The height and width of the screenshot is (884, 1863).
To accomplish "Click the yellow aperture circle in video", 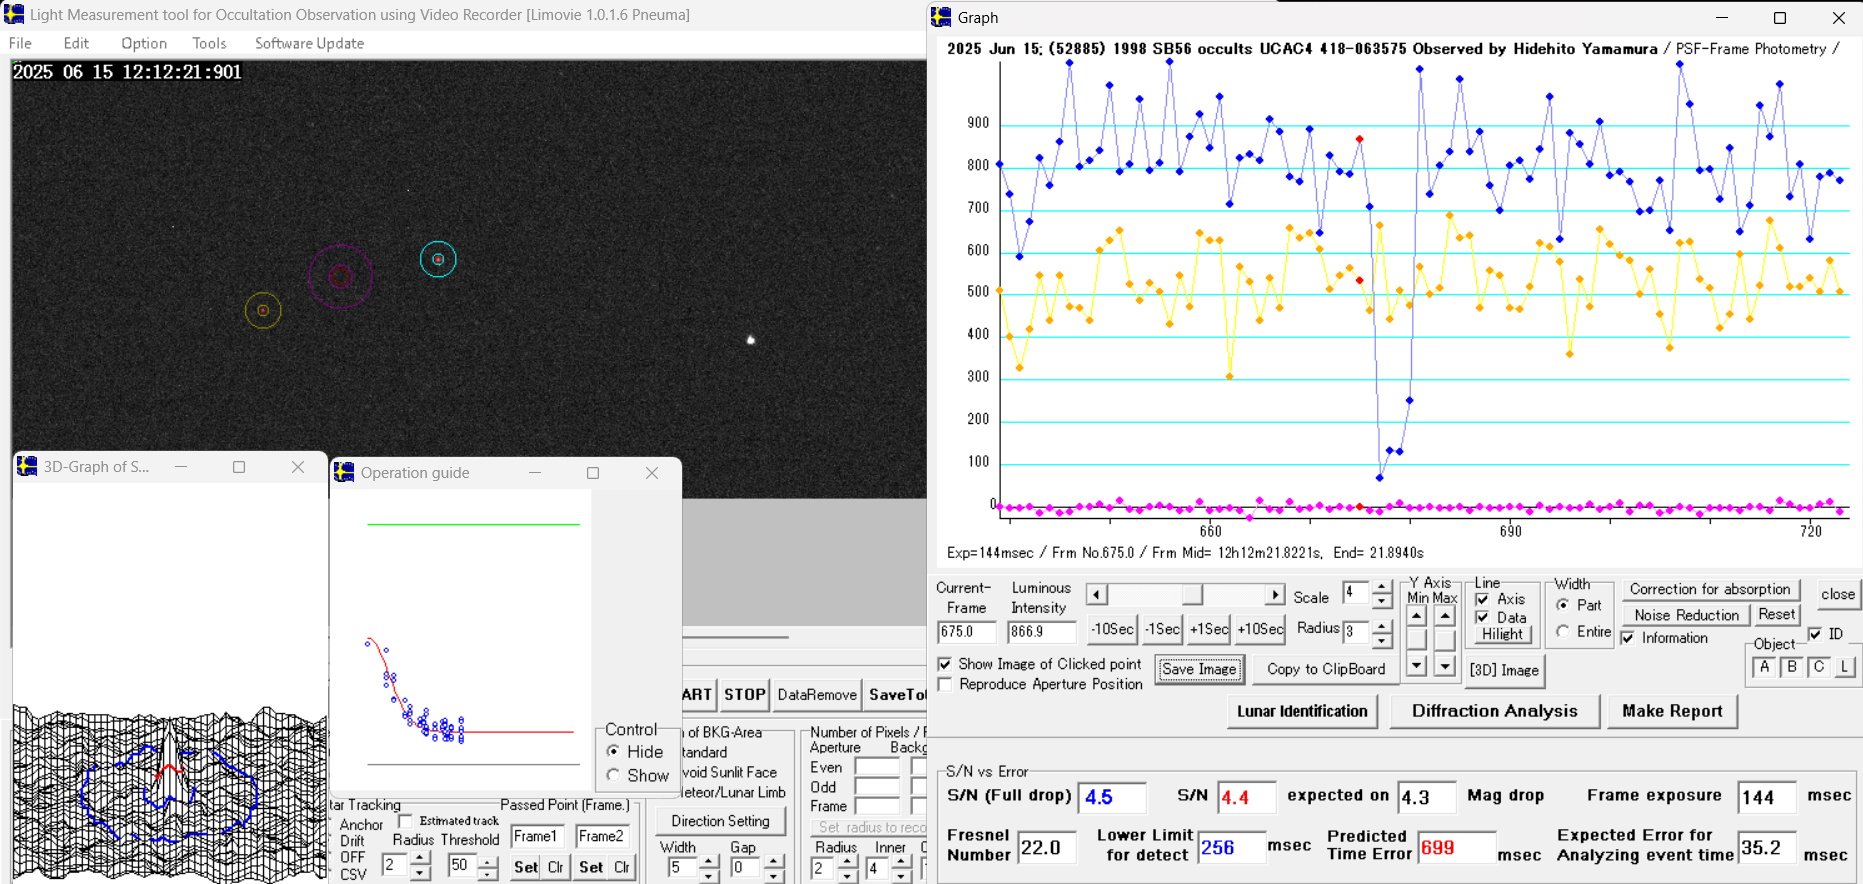I will click(x=263, y=311).
